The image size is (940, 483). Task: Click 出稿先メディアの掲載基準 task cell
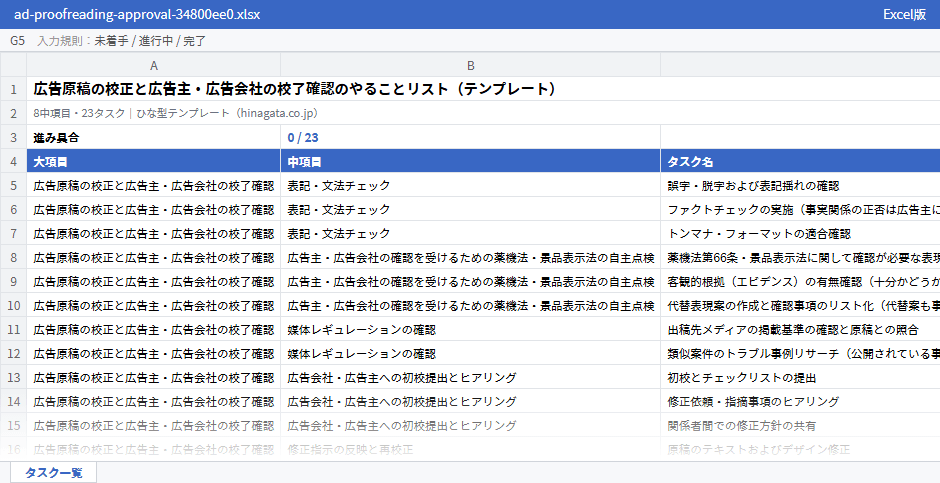coord(800,330)
